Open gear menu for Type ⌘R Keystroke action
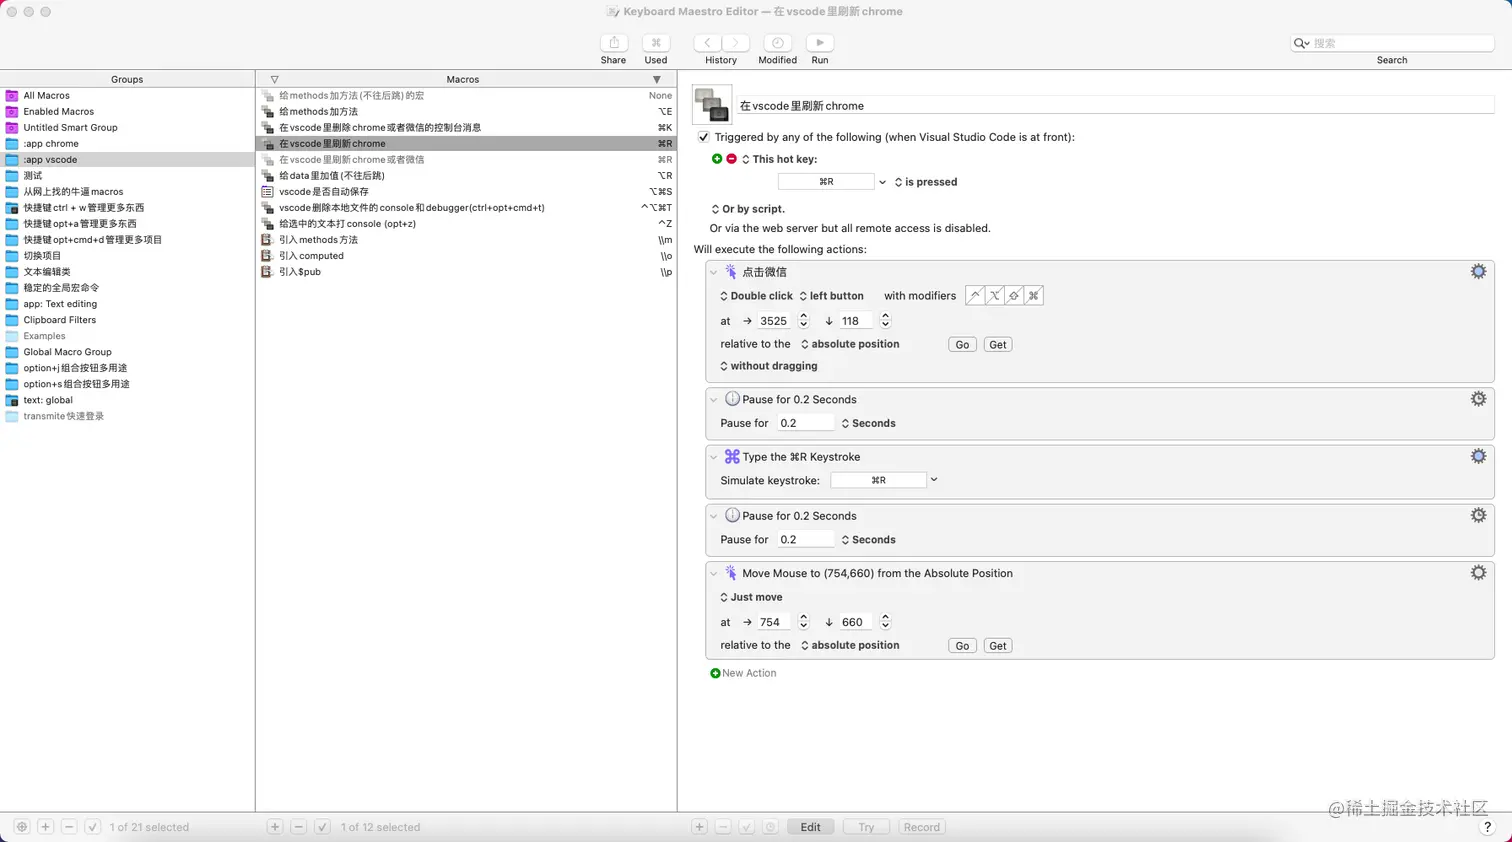 (x=1478, y=456)
